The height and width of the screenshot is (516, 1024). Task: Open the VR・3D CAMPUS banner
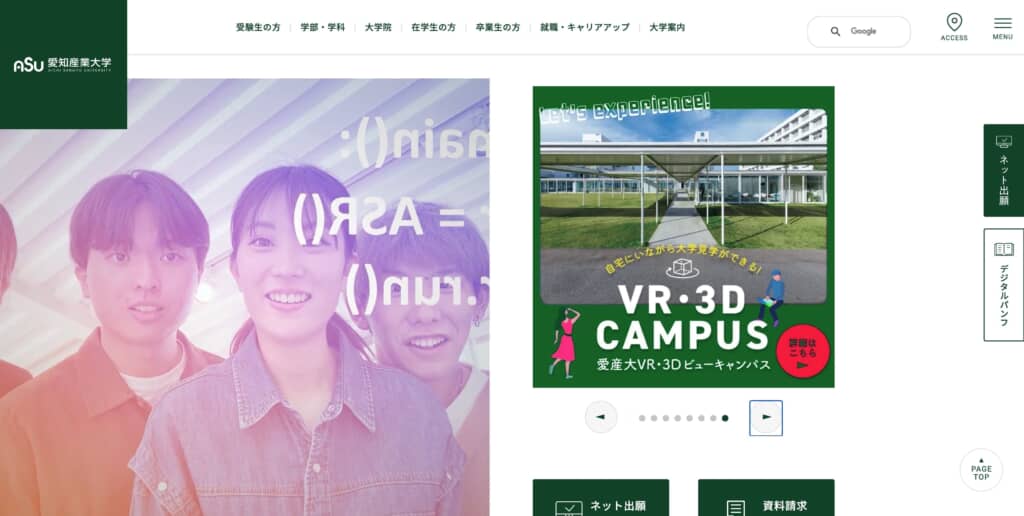(x=683, y=236)
